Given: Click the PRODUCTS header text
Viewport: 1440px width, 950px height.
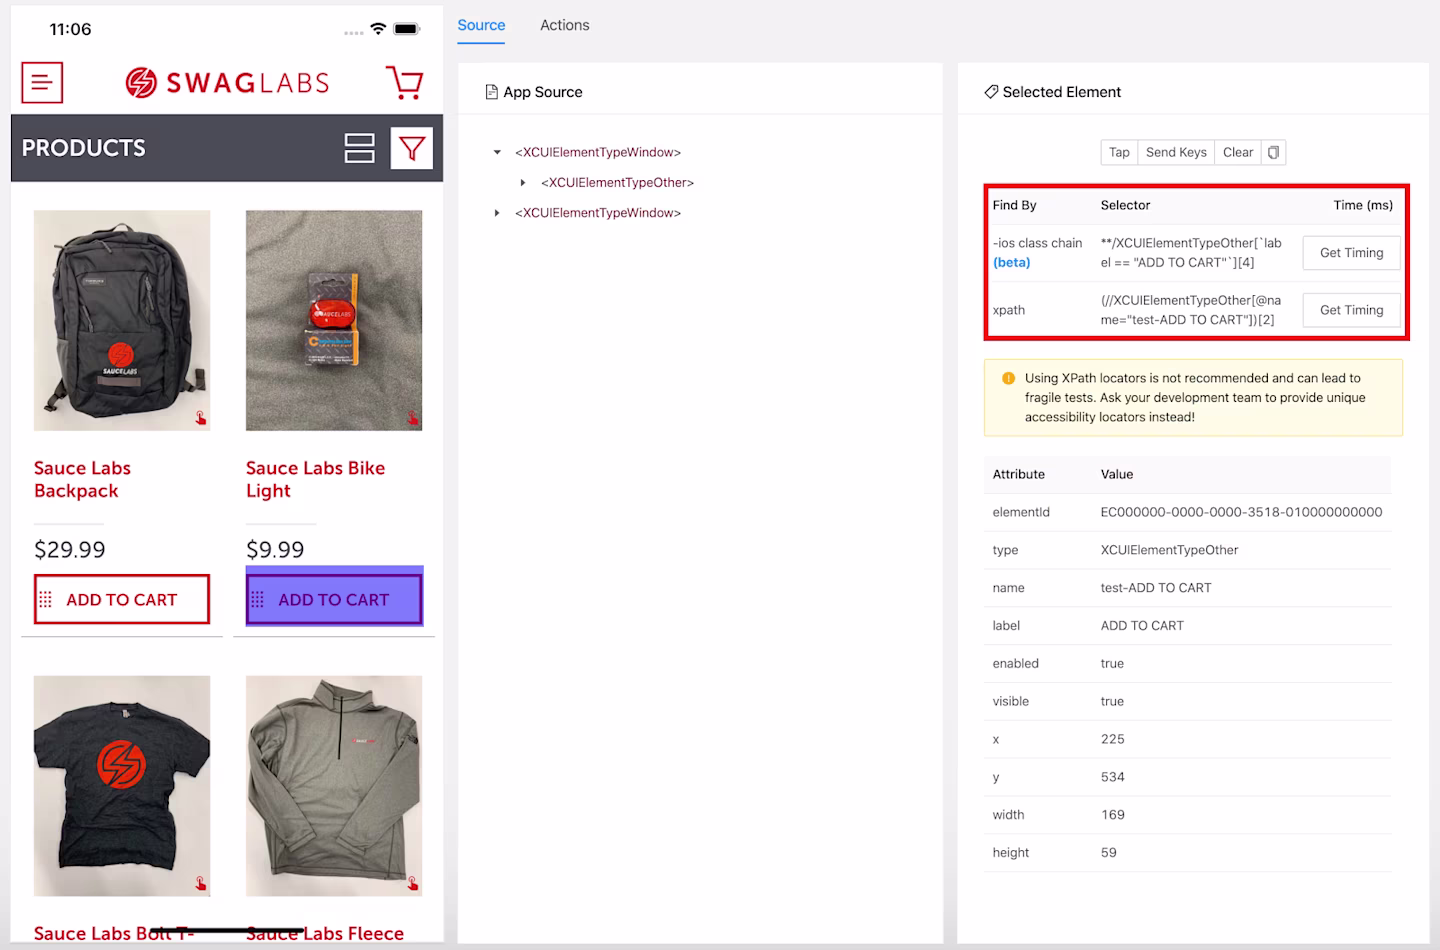Looking at the screenshot, I should pyautogui.click(x=84, y=148).
